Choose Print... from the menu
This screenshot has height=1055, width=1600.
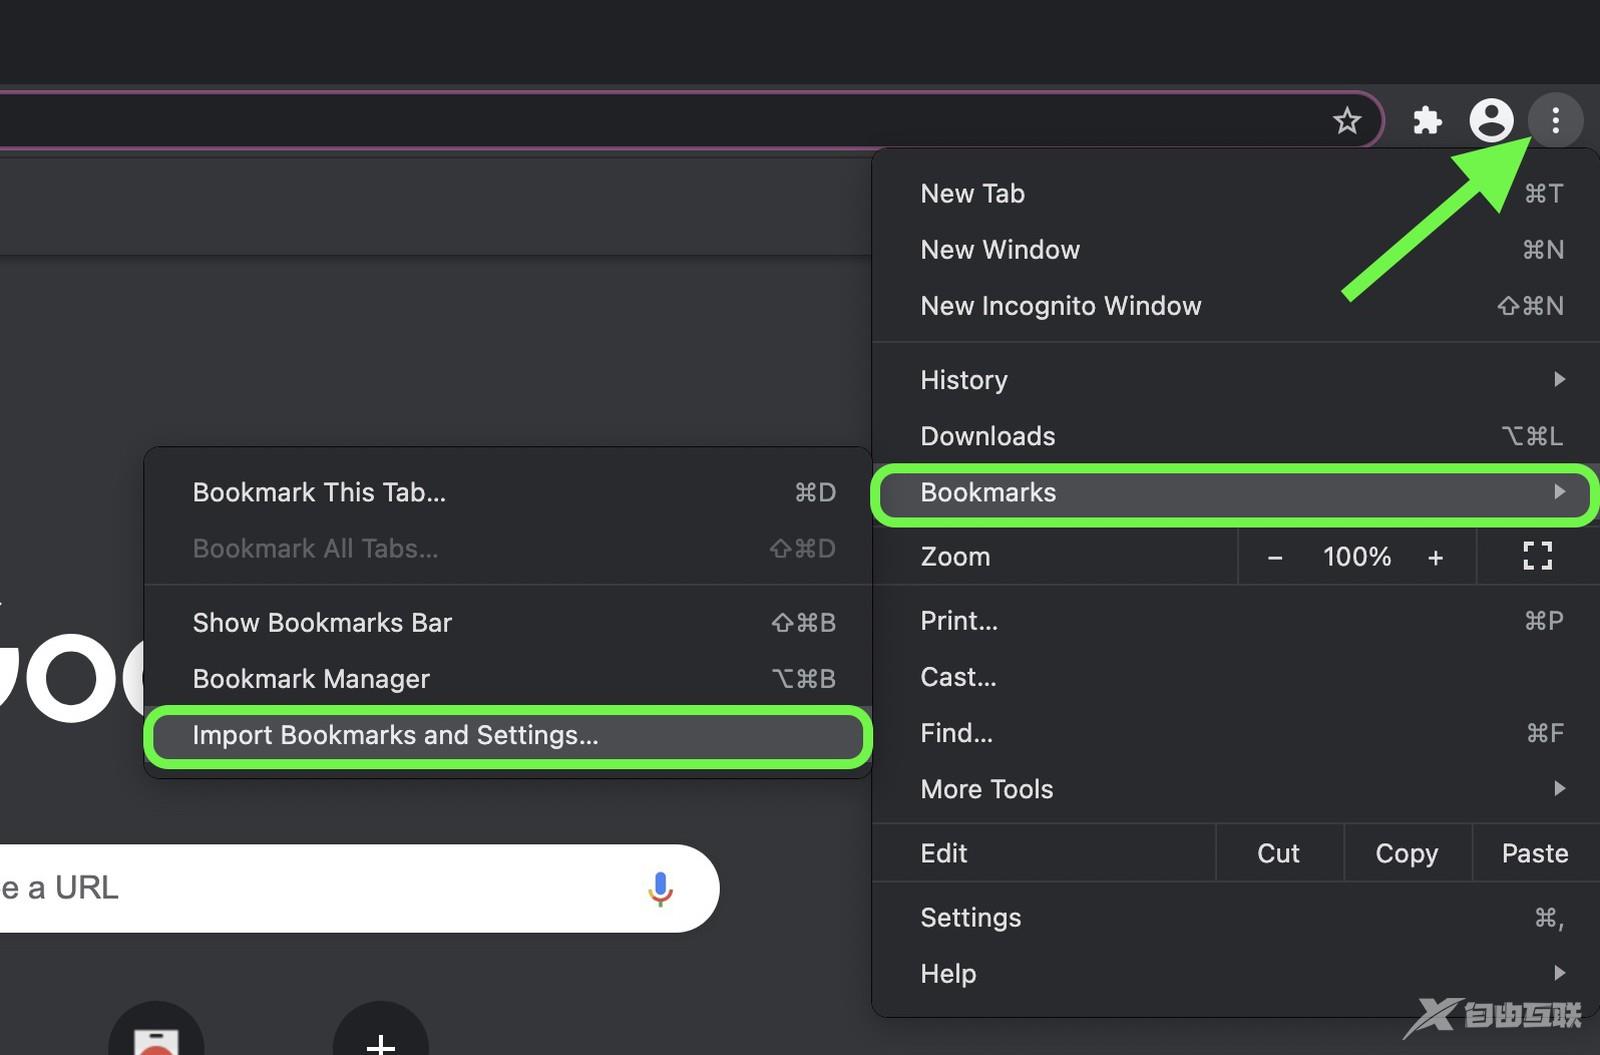click(x=1236, y=621)
